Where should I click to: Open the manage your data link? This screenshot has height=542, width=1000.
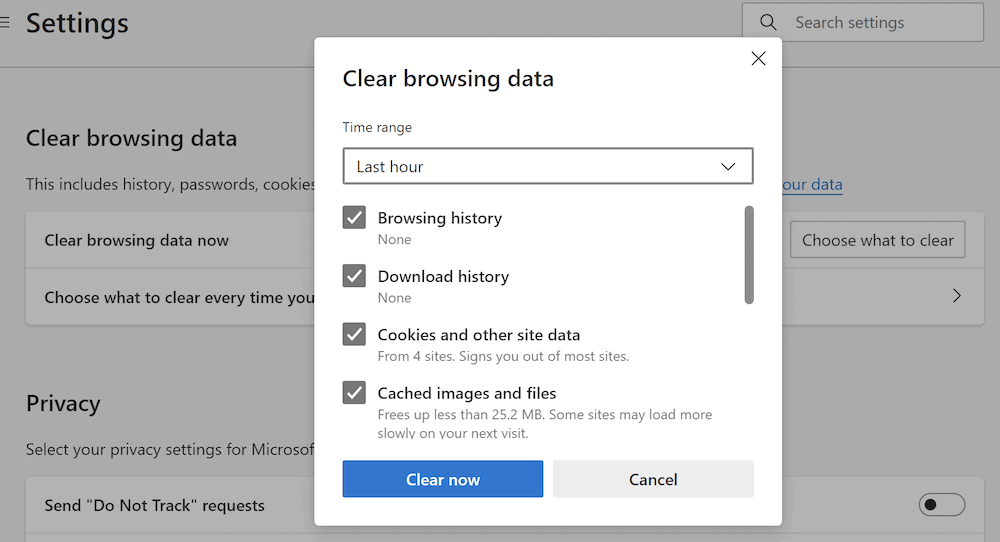point(812,184)
